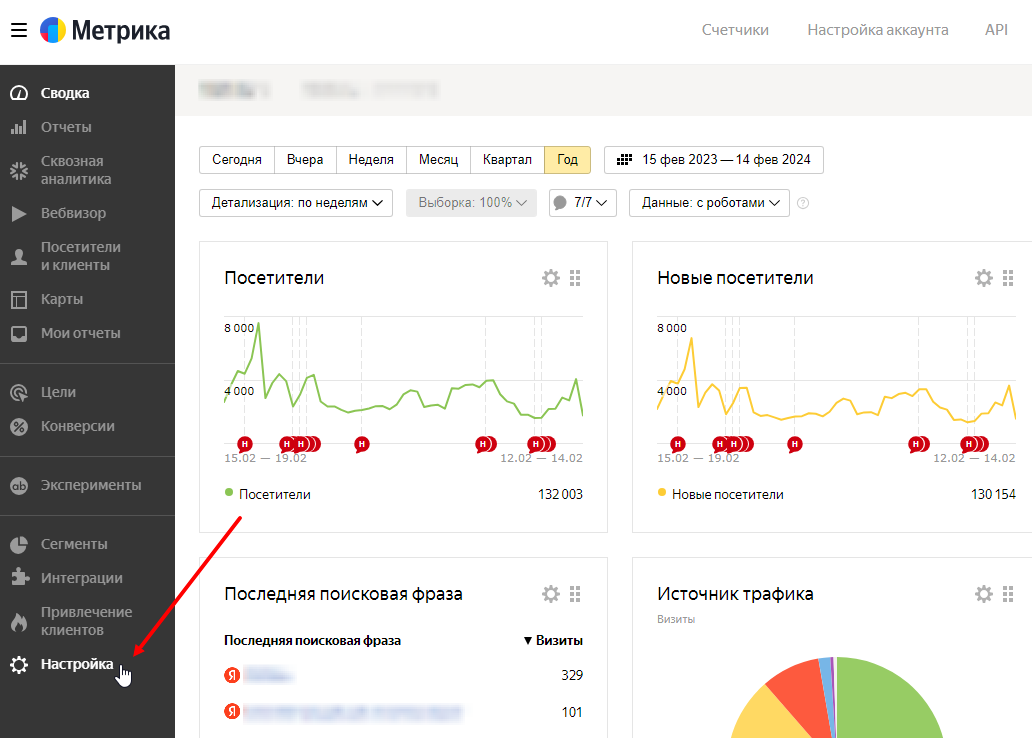Click the Последняя поисковая фраза widget title

click(x=344, y=594)
